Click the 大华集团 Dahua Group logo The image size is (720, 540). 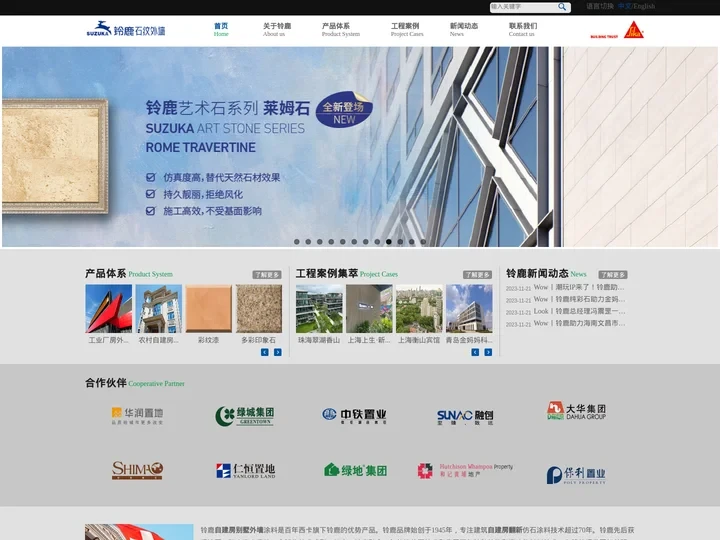click(x=576, y=411)
